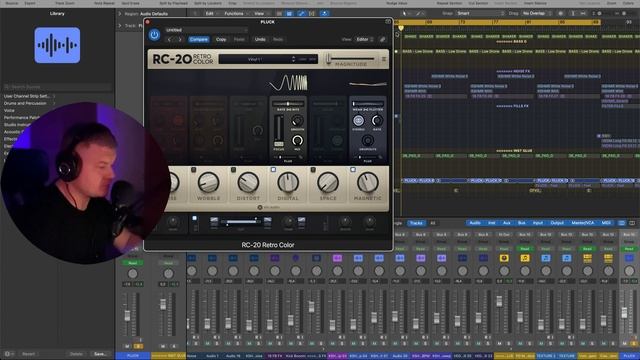Screen dimensions: 640x360
Task: Disable the Digital module checkbox
Action: (x=273, y=169)
